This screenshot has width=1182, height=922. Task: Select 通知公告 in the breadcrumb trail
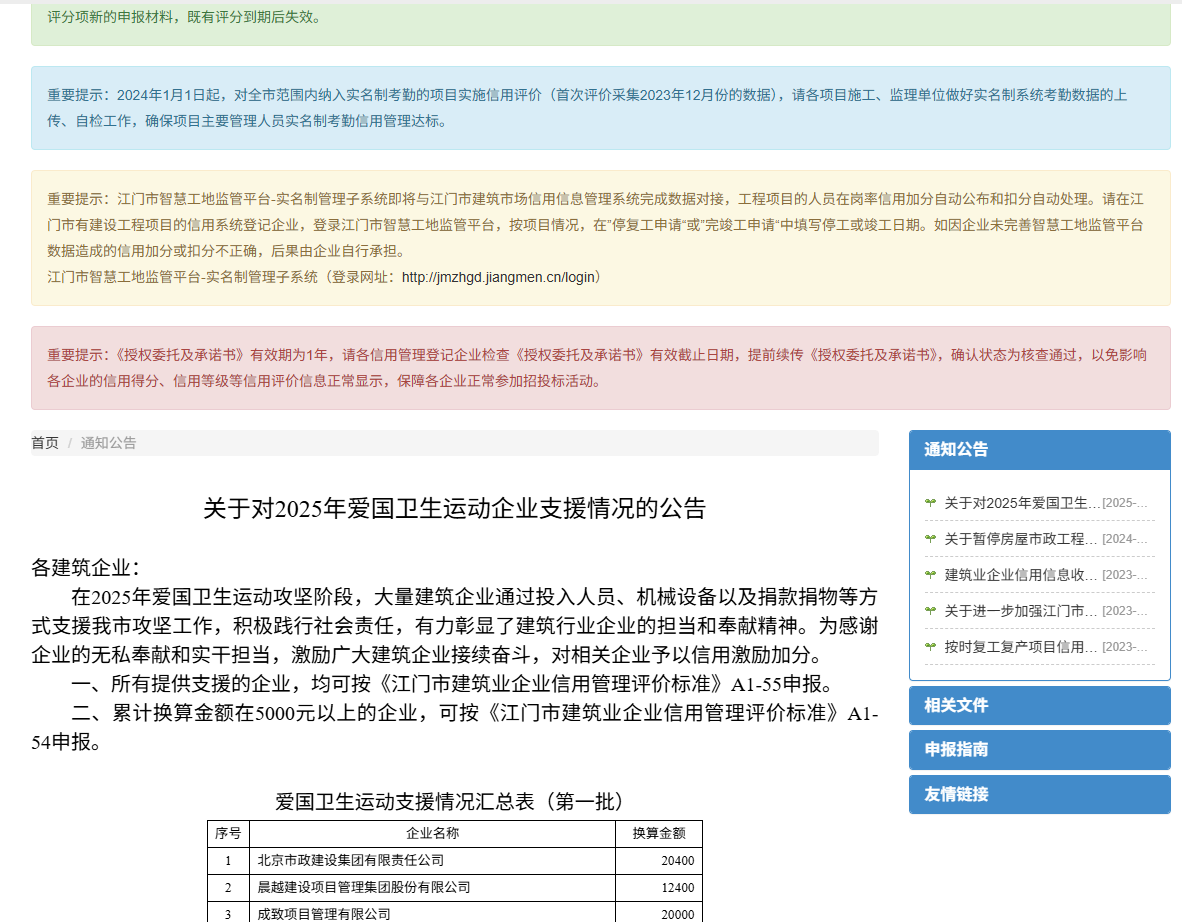[108, 443]
